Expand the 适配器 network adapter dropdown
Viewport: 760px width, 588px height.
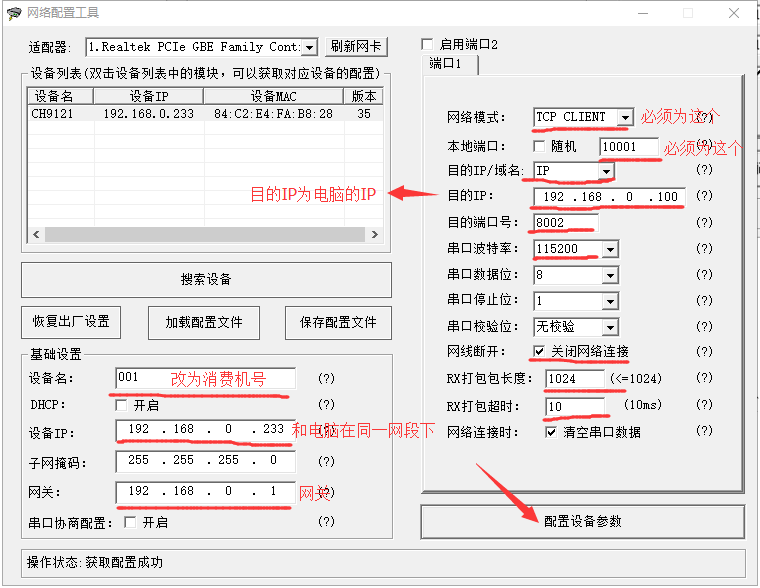[x=309, y=47]
